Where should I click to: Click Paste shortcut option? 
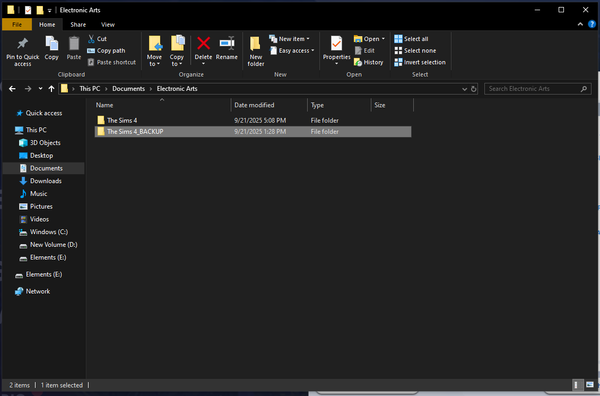click(112, 62)
